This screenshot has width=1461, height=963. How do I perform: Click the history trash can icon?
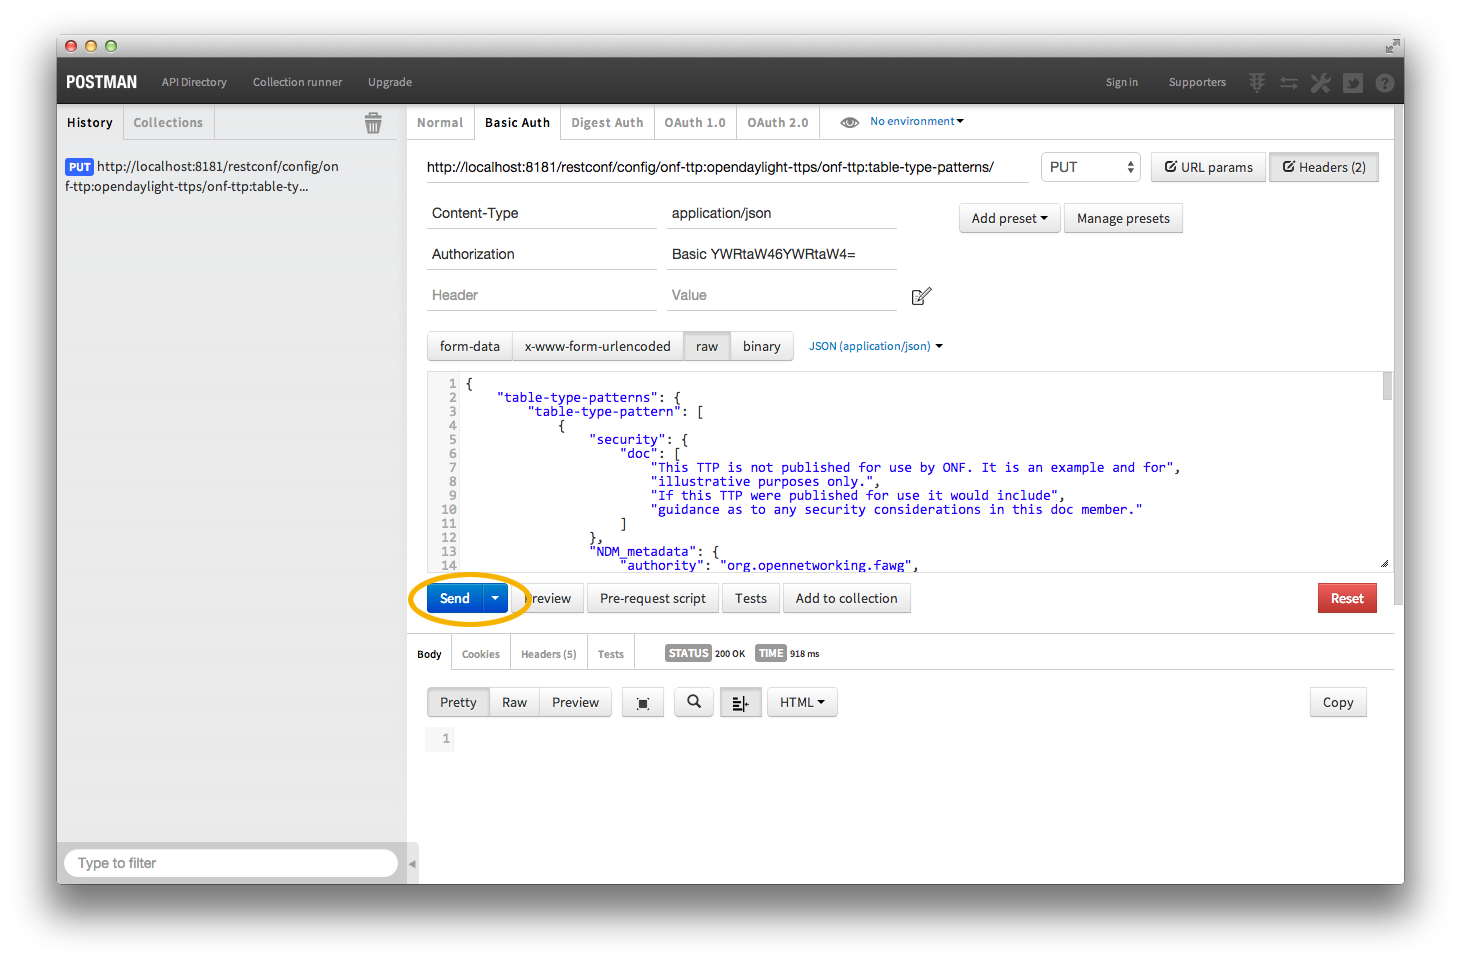(373, 123)
